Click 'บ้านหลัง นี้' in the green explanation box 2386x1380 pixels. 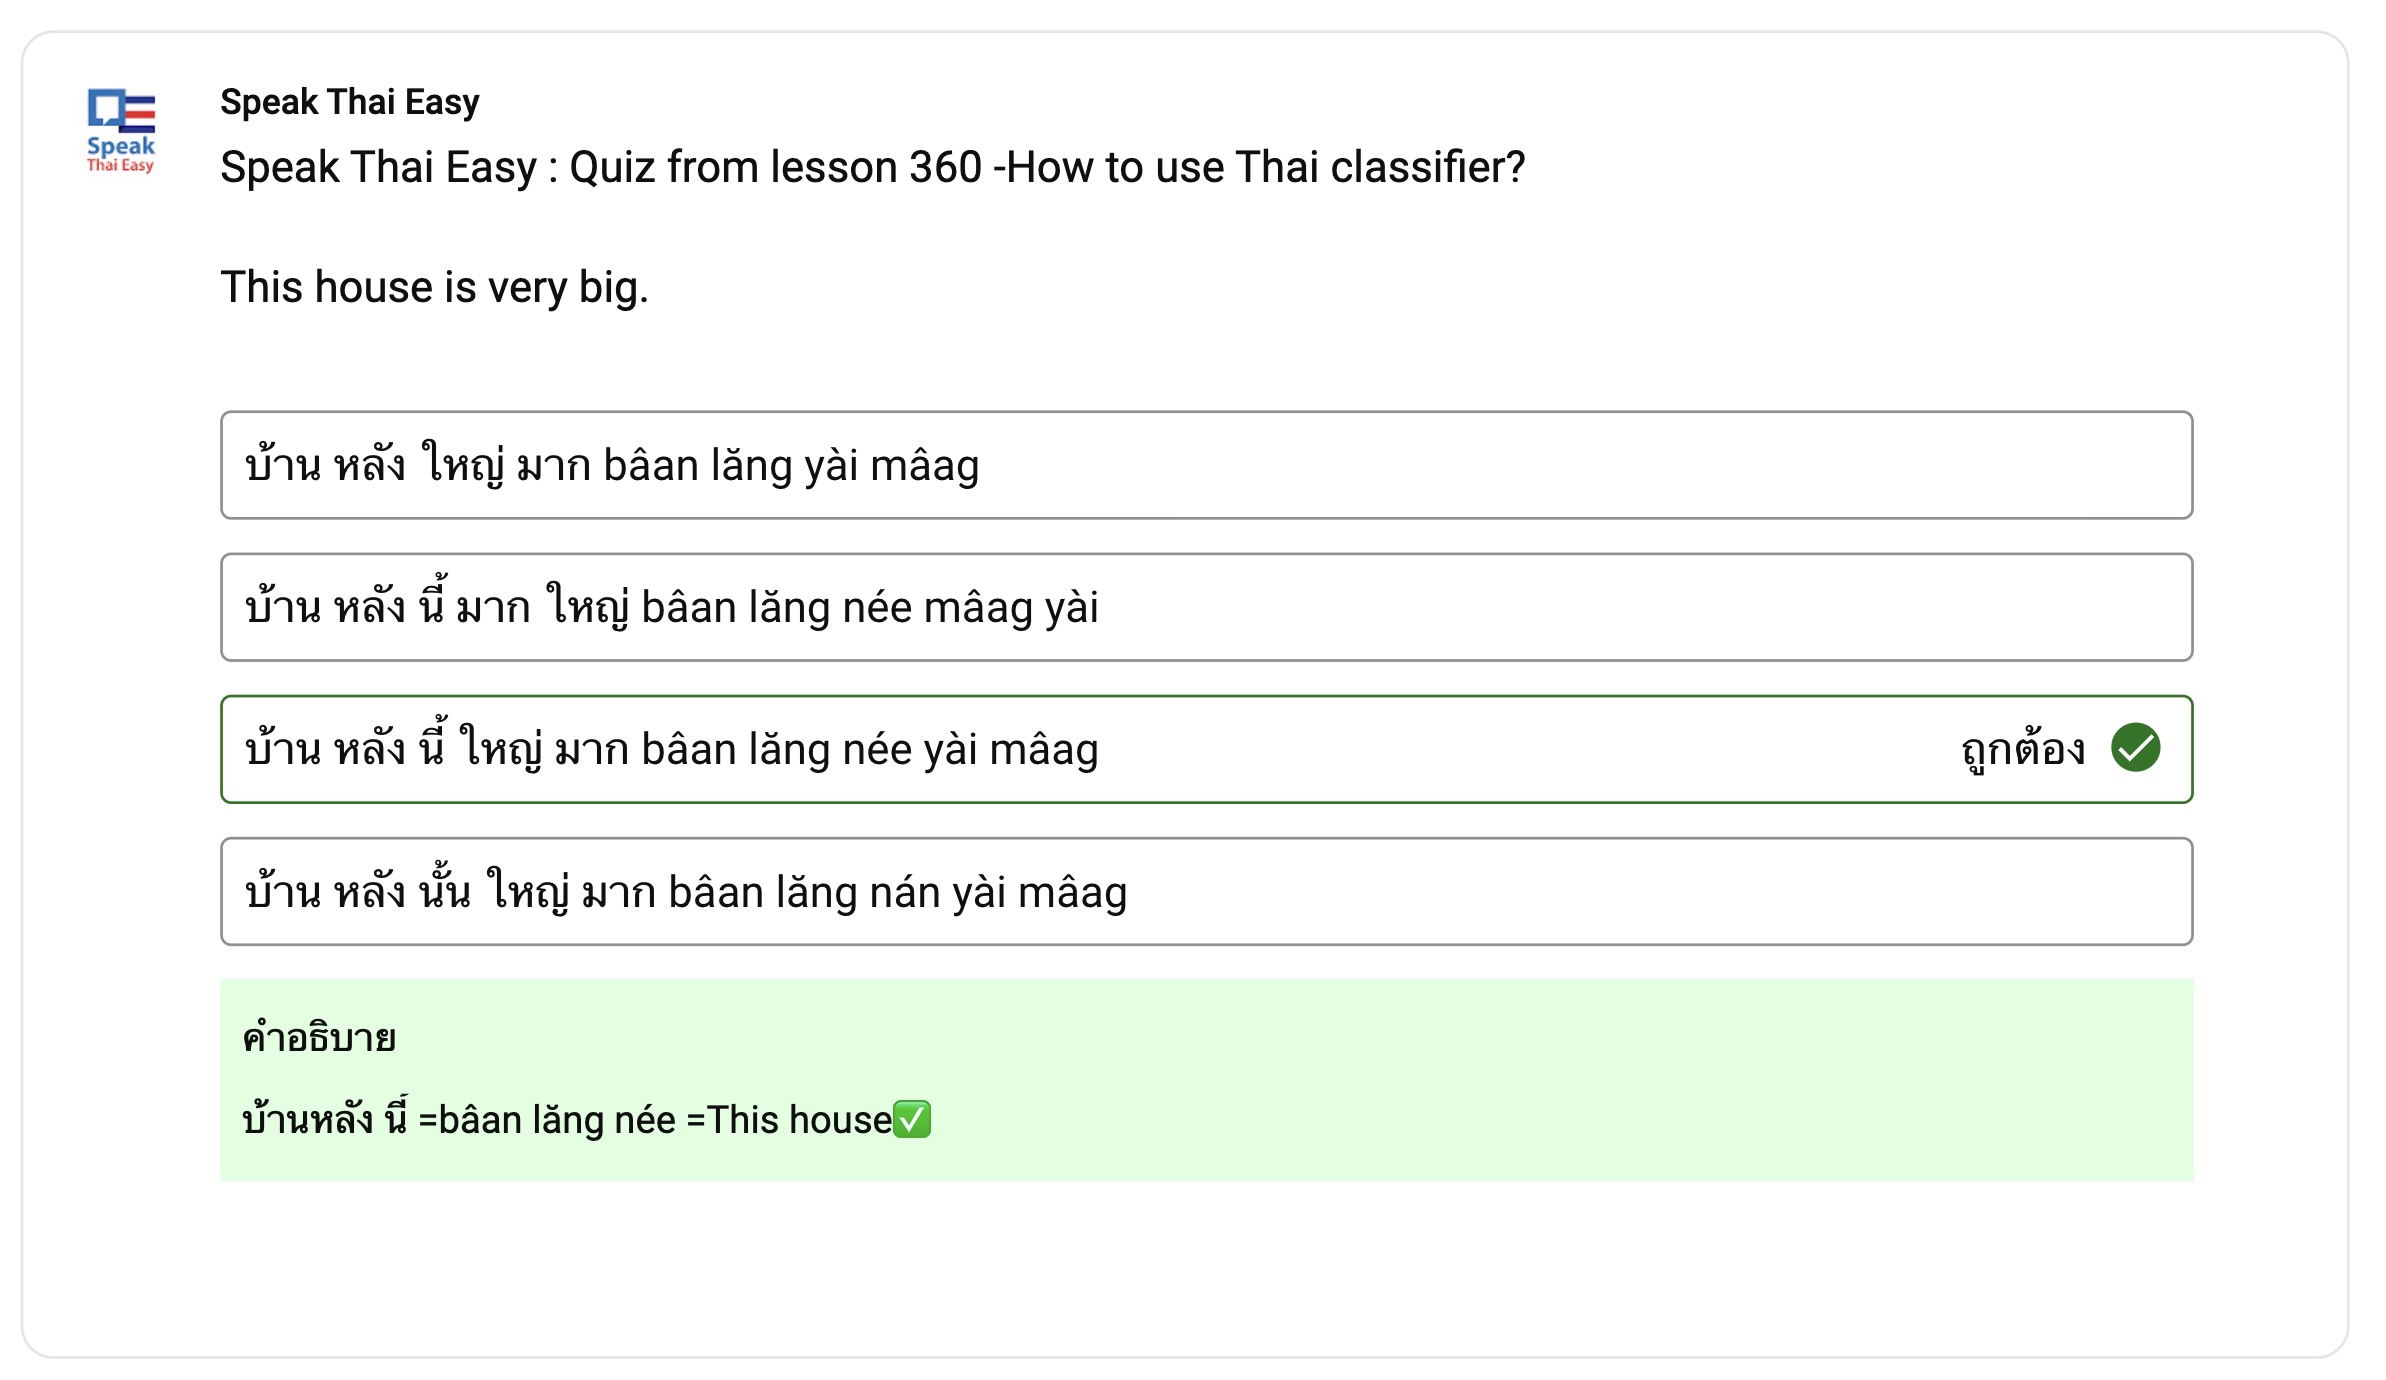[325, 1118]
